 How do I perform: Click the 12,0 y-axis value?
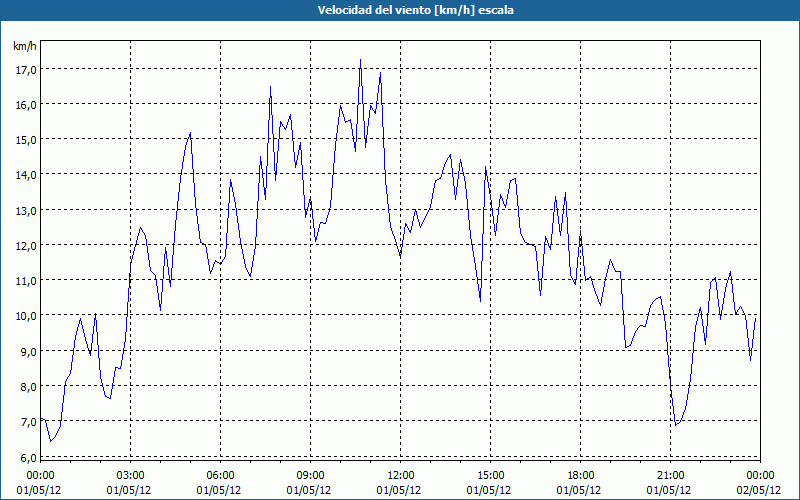26,246
